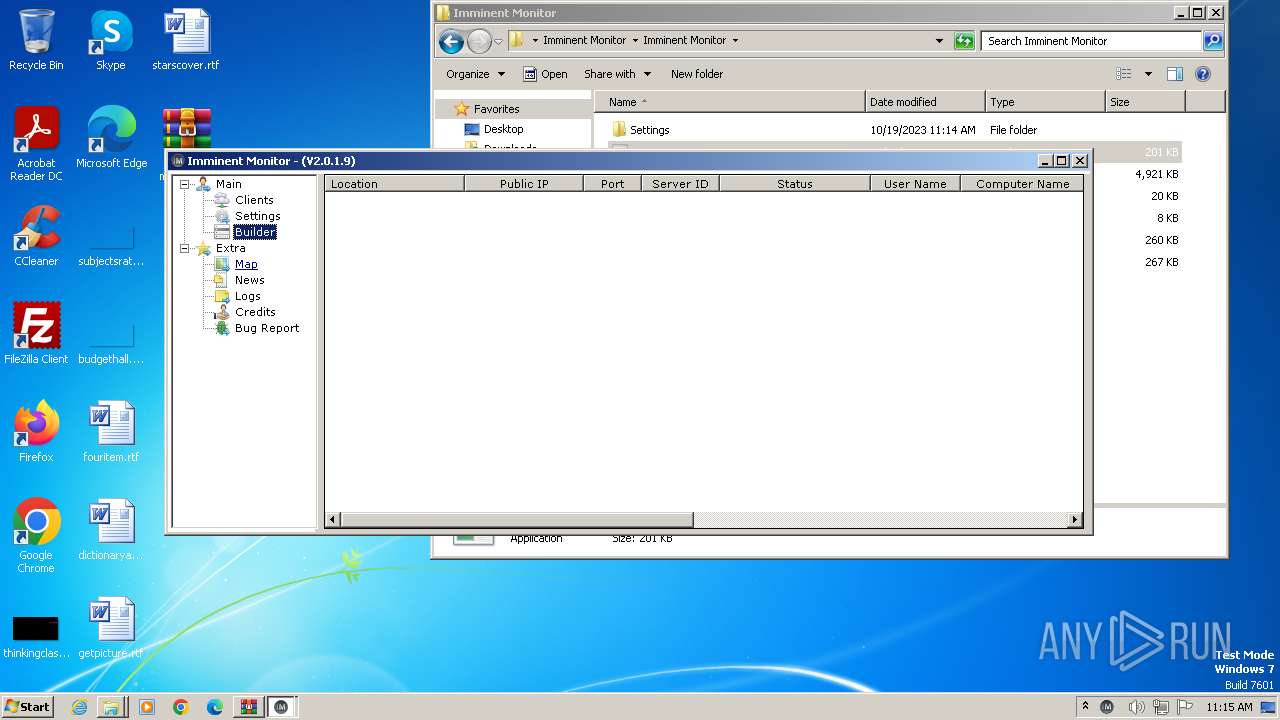Image resolution: width=1280 pixels, height=720 pixels.
Task: Open the Settings node under Main
Action: (257, 216)
